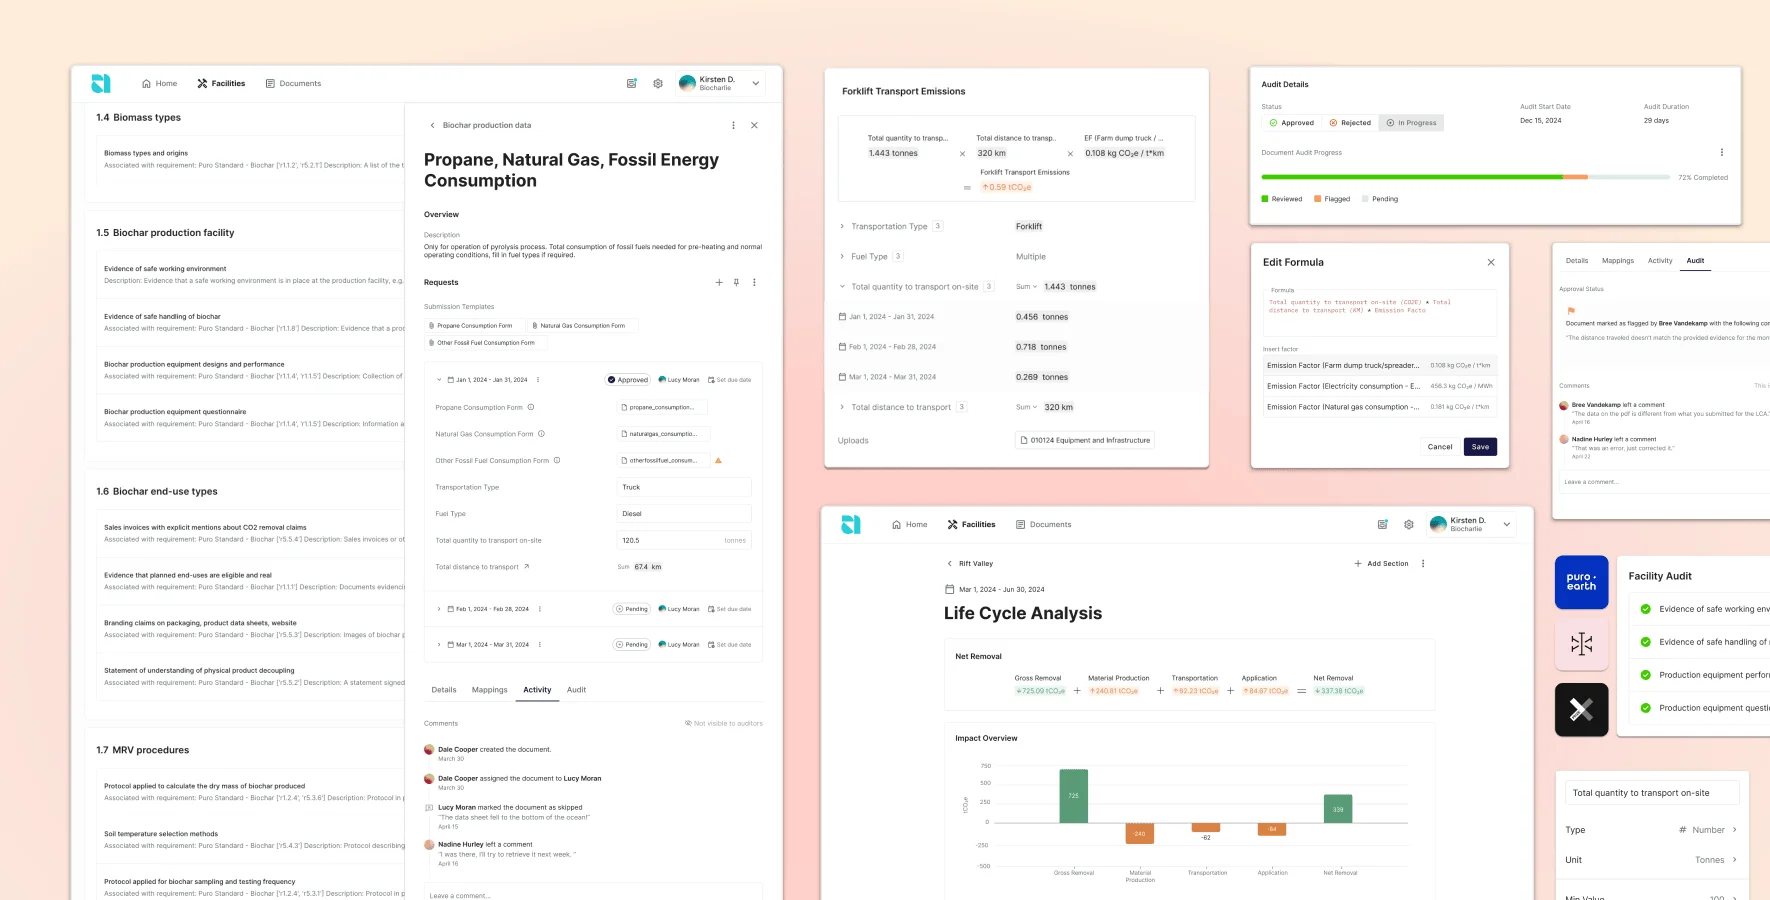The width and height of the screenshot is (1770, 900).
Task: Toggle the In Progress audit status
Action: tap(1410, 122)
